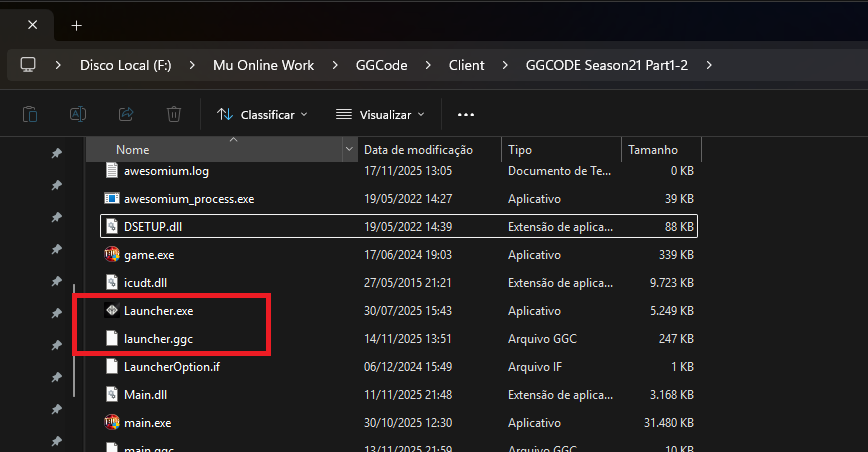Open the Visualizar view dropdown
This screenshot has width=868, height=452.
[x=380, y=115]
